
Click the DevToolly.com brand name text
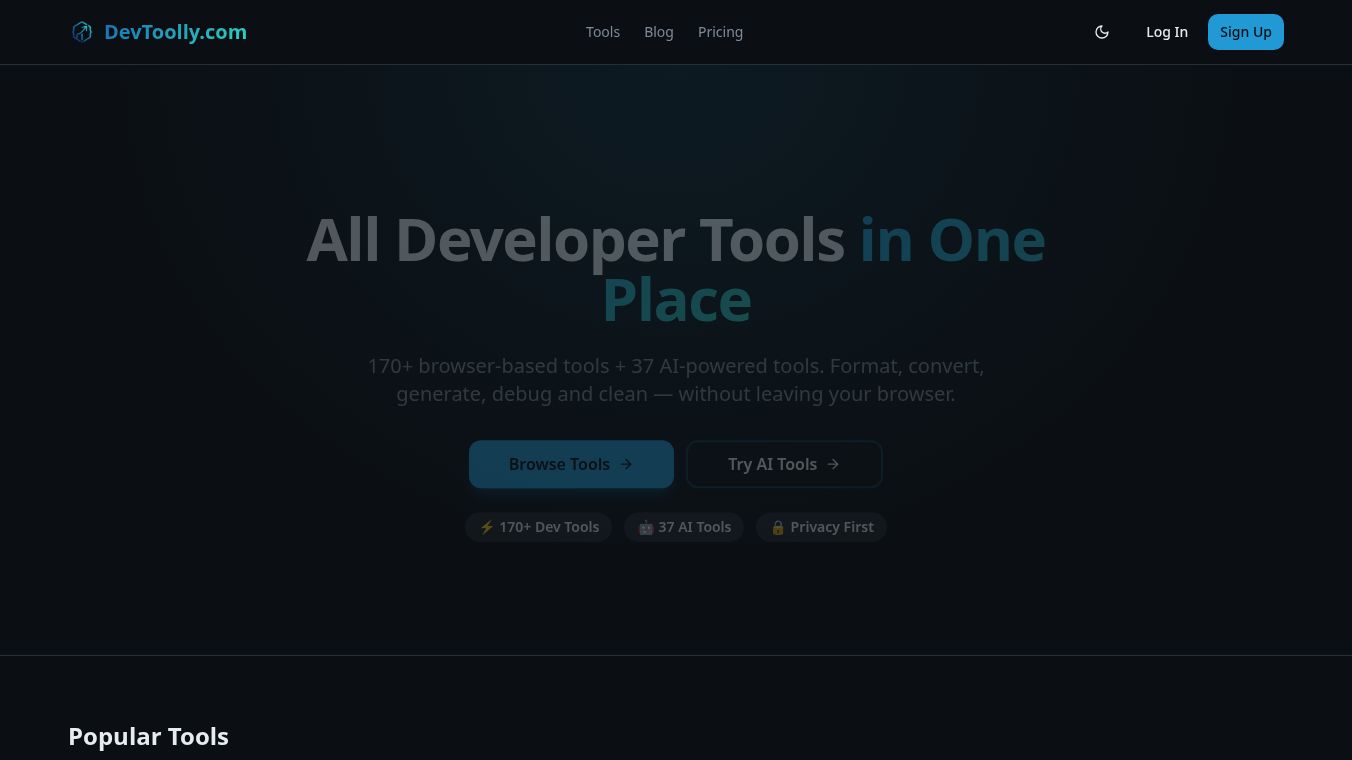pos(175,31)
